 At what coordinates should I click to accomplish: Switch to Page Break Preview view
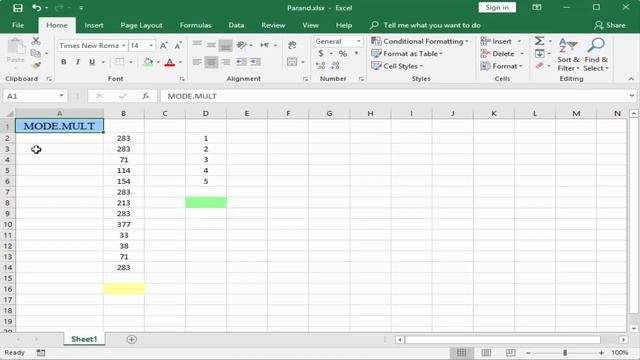510,353
